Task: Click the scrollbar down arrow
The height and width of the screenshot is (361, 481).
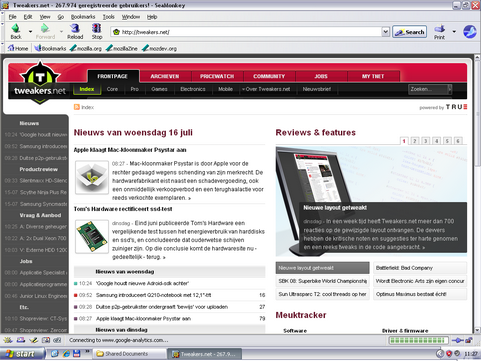Action: click(x=477, y=330)
